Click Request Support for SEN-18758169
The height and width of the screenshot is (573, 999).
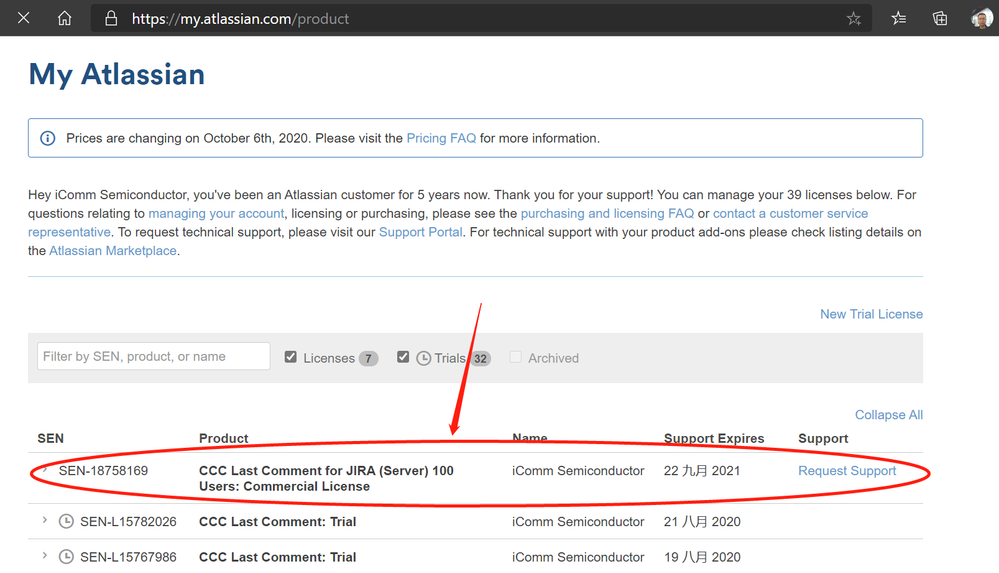(x=847, y=471)
